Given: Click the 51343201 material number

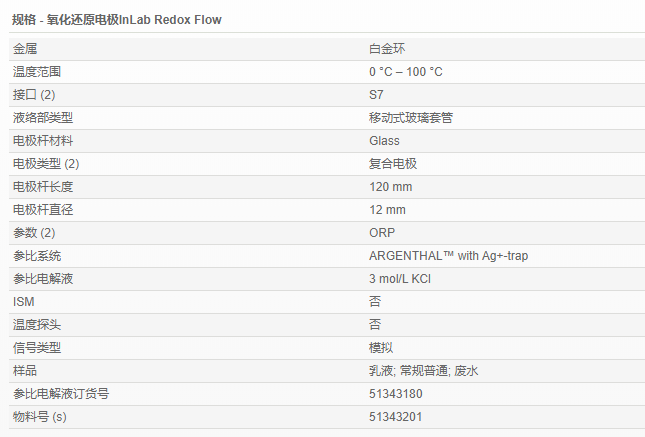Looking at the screenshot, I should tap(395, 416).
